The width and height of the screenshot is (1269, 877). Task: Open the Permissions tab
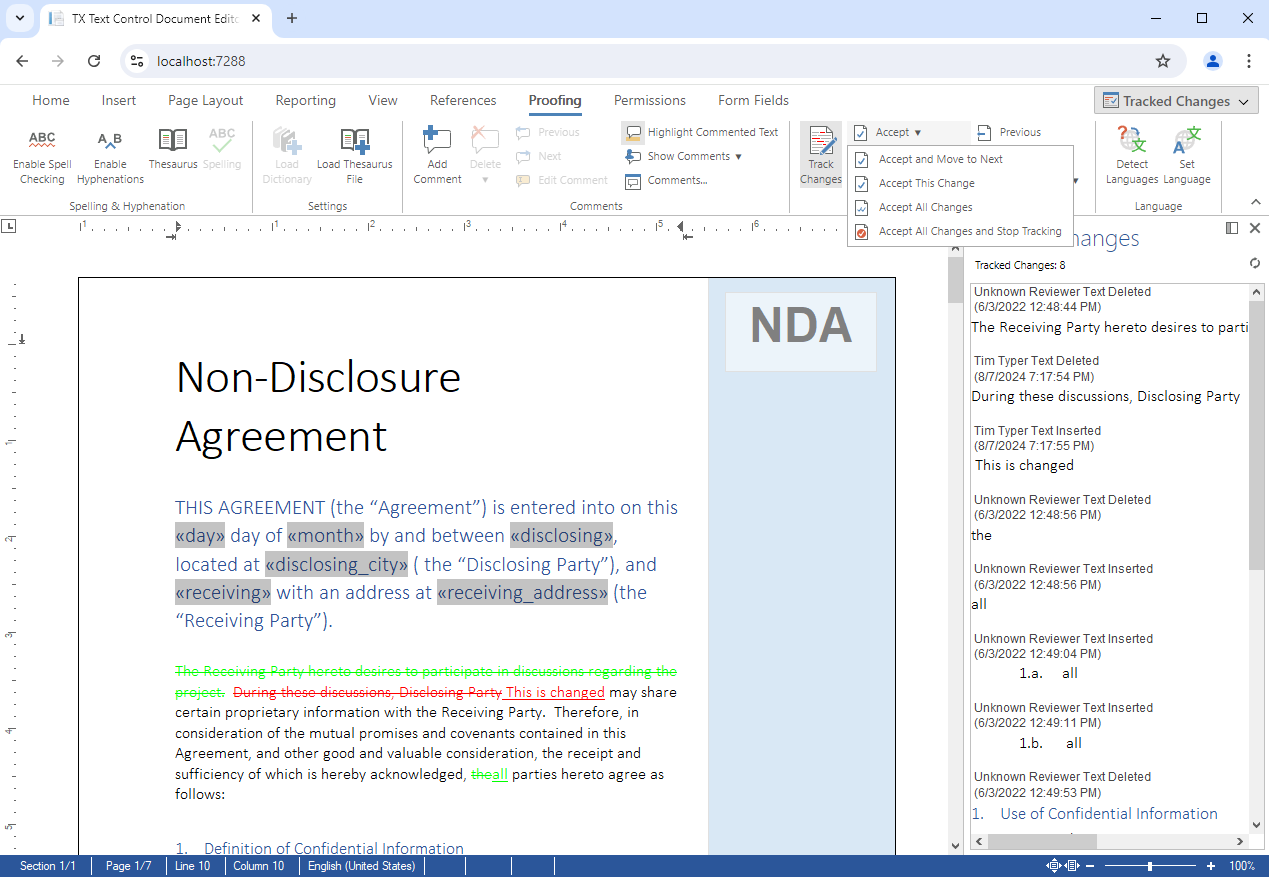tap(650, 100)
